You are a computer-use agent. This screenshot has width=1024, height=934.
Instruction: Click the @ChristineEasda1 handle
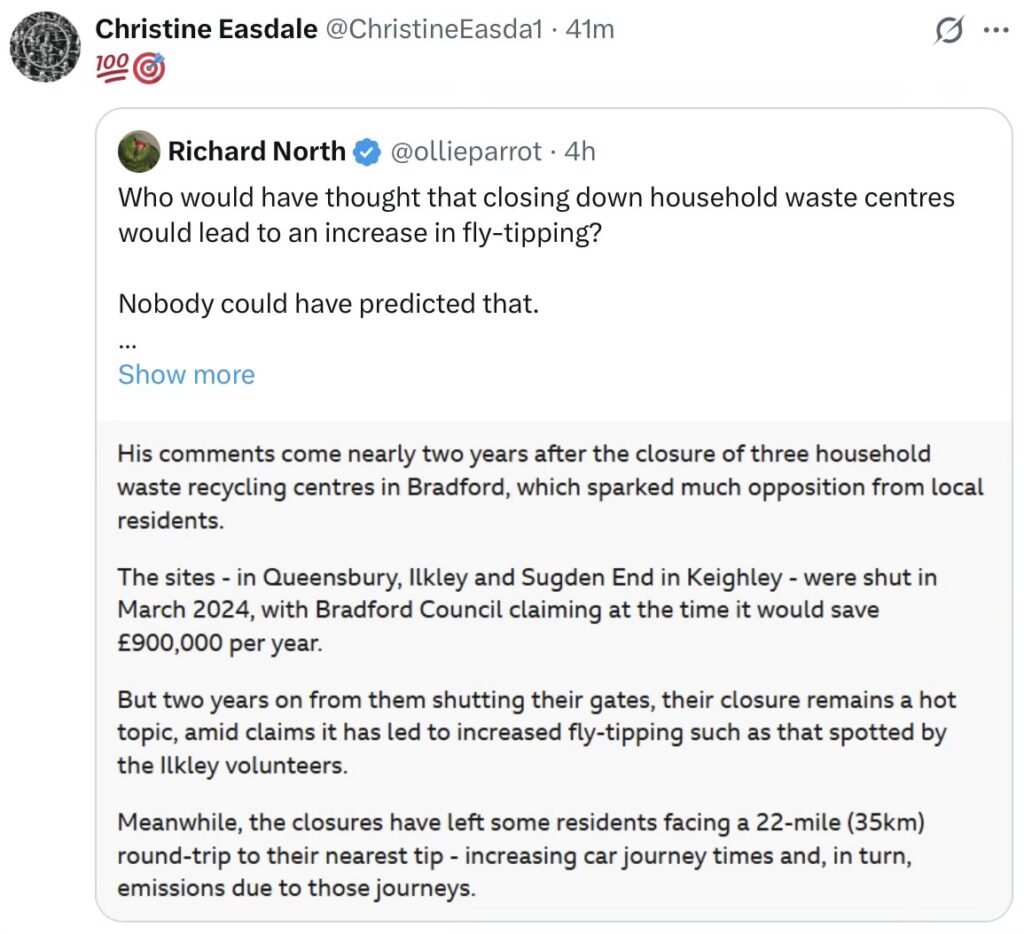pyautogui.click(x=433, y=30)
